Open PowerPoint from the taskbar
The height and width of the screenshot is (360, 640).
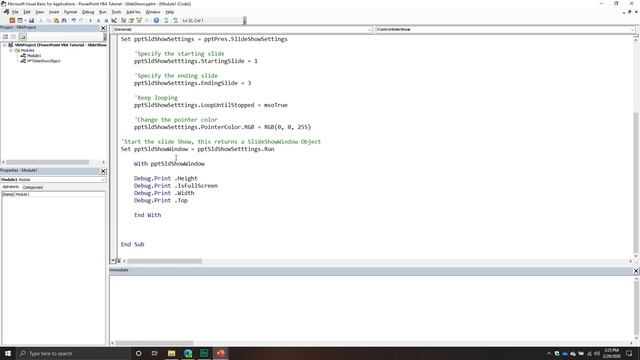pos(220,353)
